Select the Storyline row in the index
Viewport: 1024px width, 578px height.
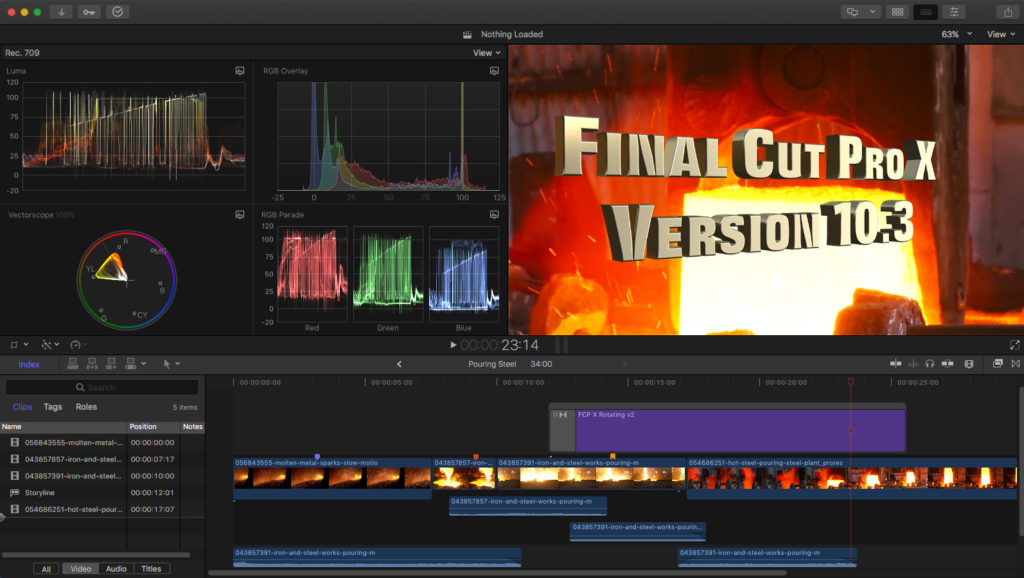[x=102, y=492]
